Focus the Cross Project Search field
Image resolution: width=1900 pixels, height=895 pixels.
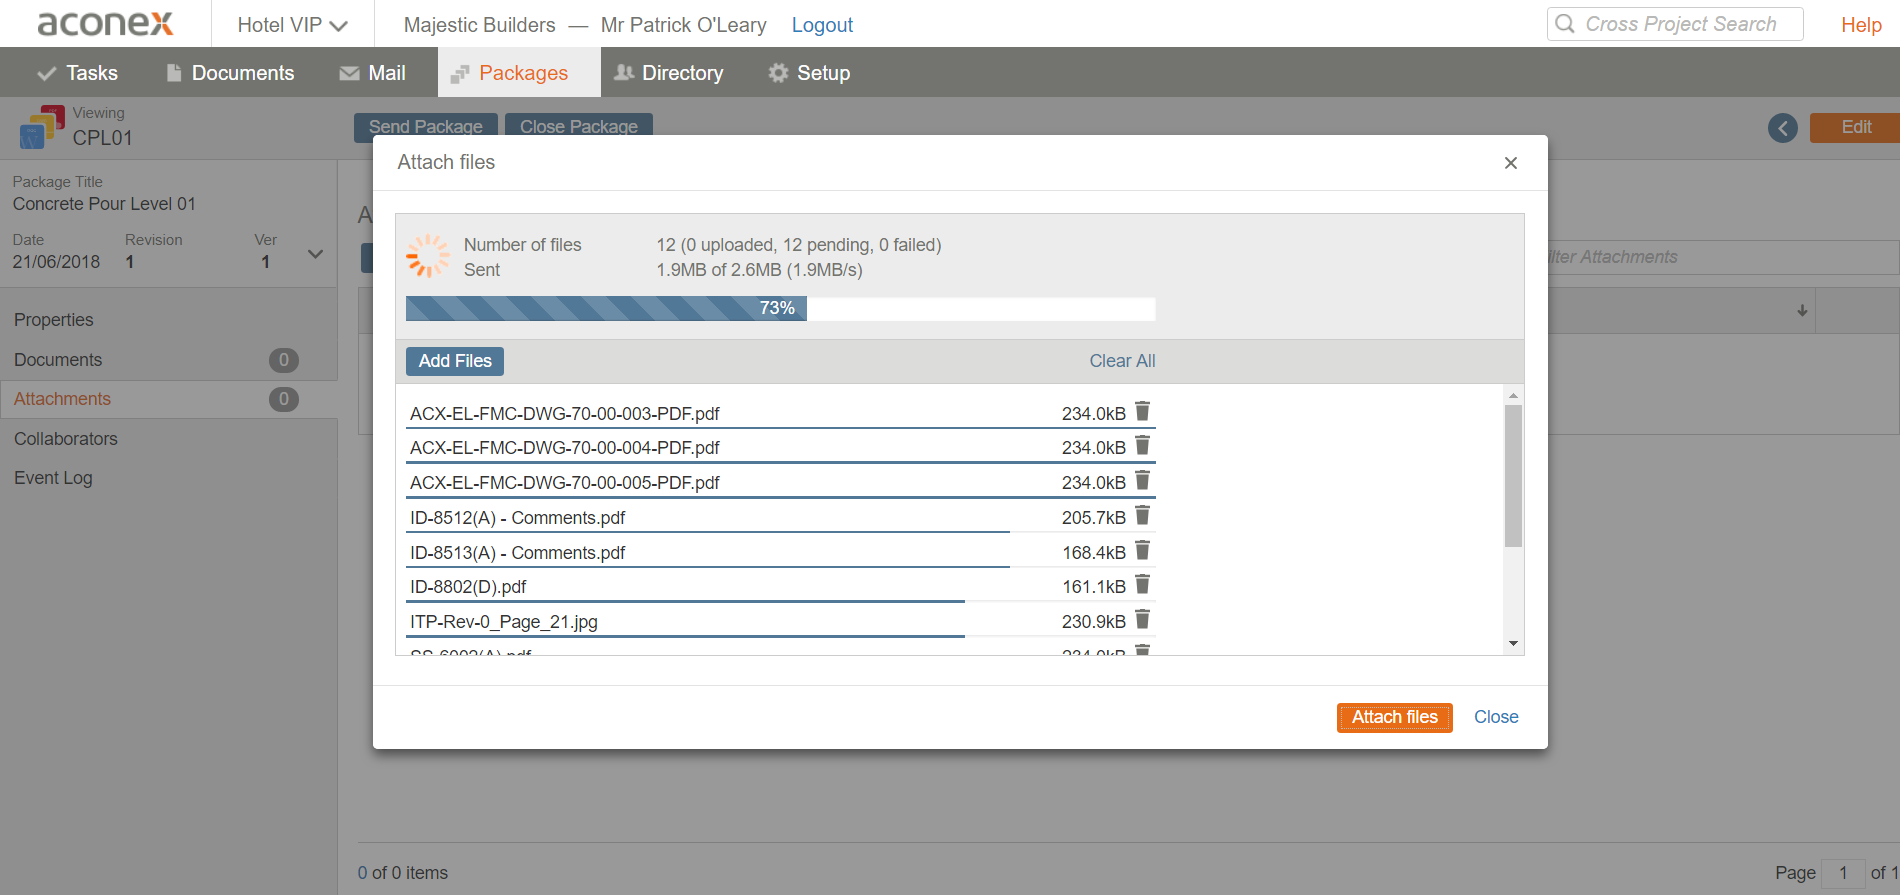pyautogui.click(x=1680, y=24)
